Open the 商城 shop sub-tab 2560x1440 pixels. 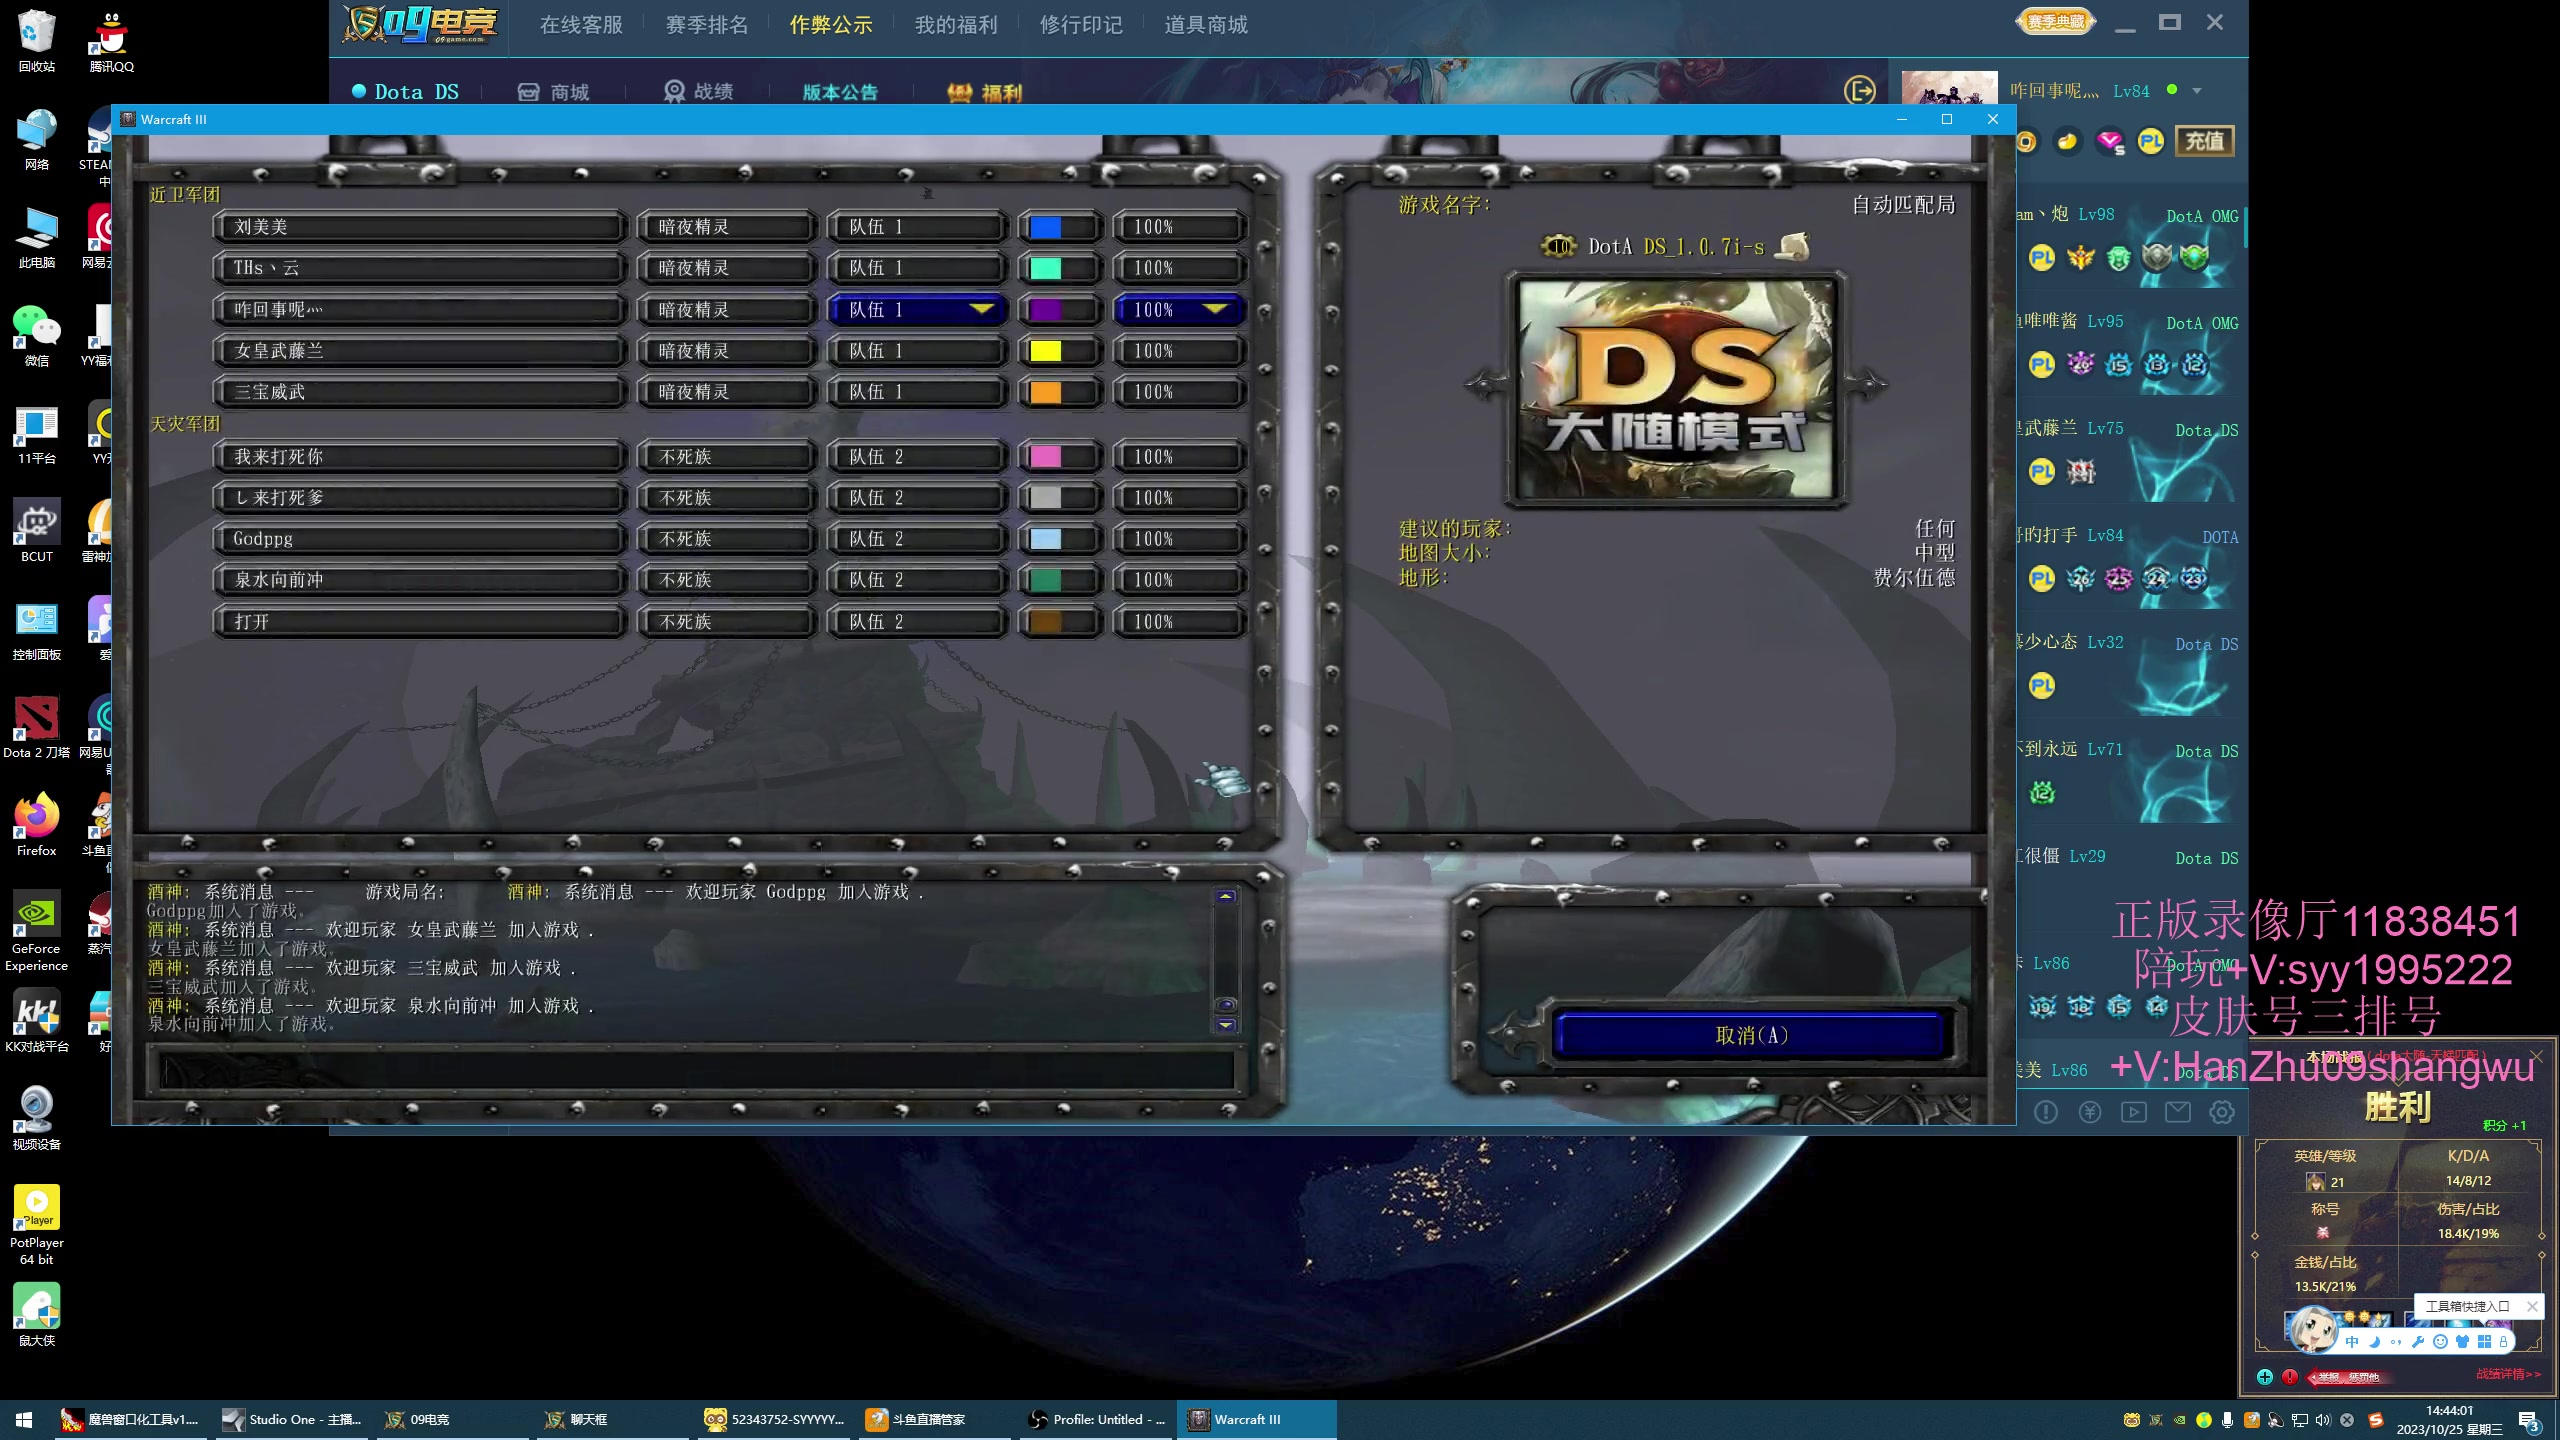point(553,92)
